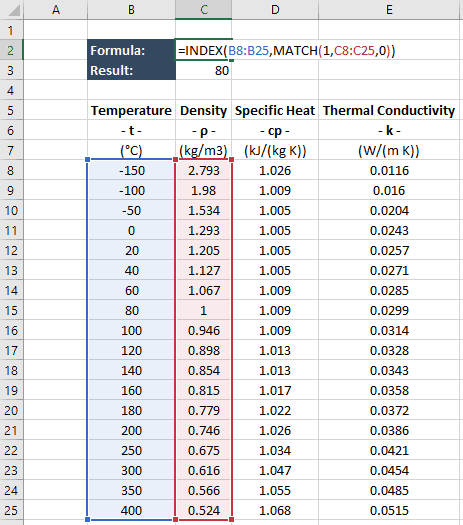Click the '(°C)' unit cell
463x525 pixels.
[x=131, y=150]
